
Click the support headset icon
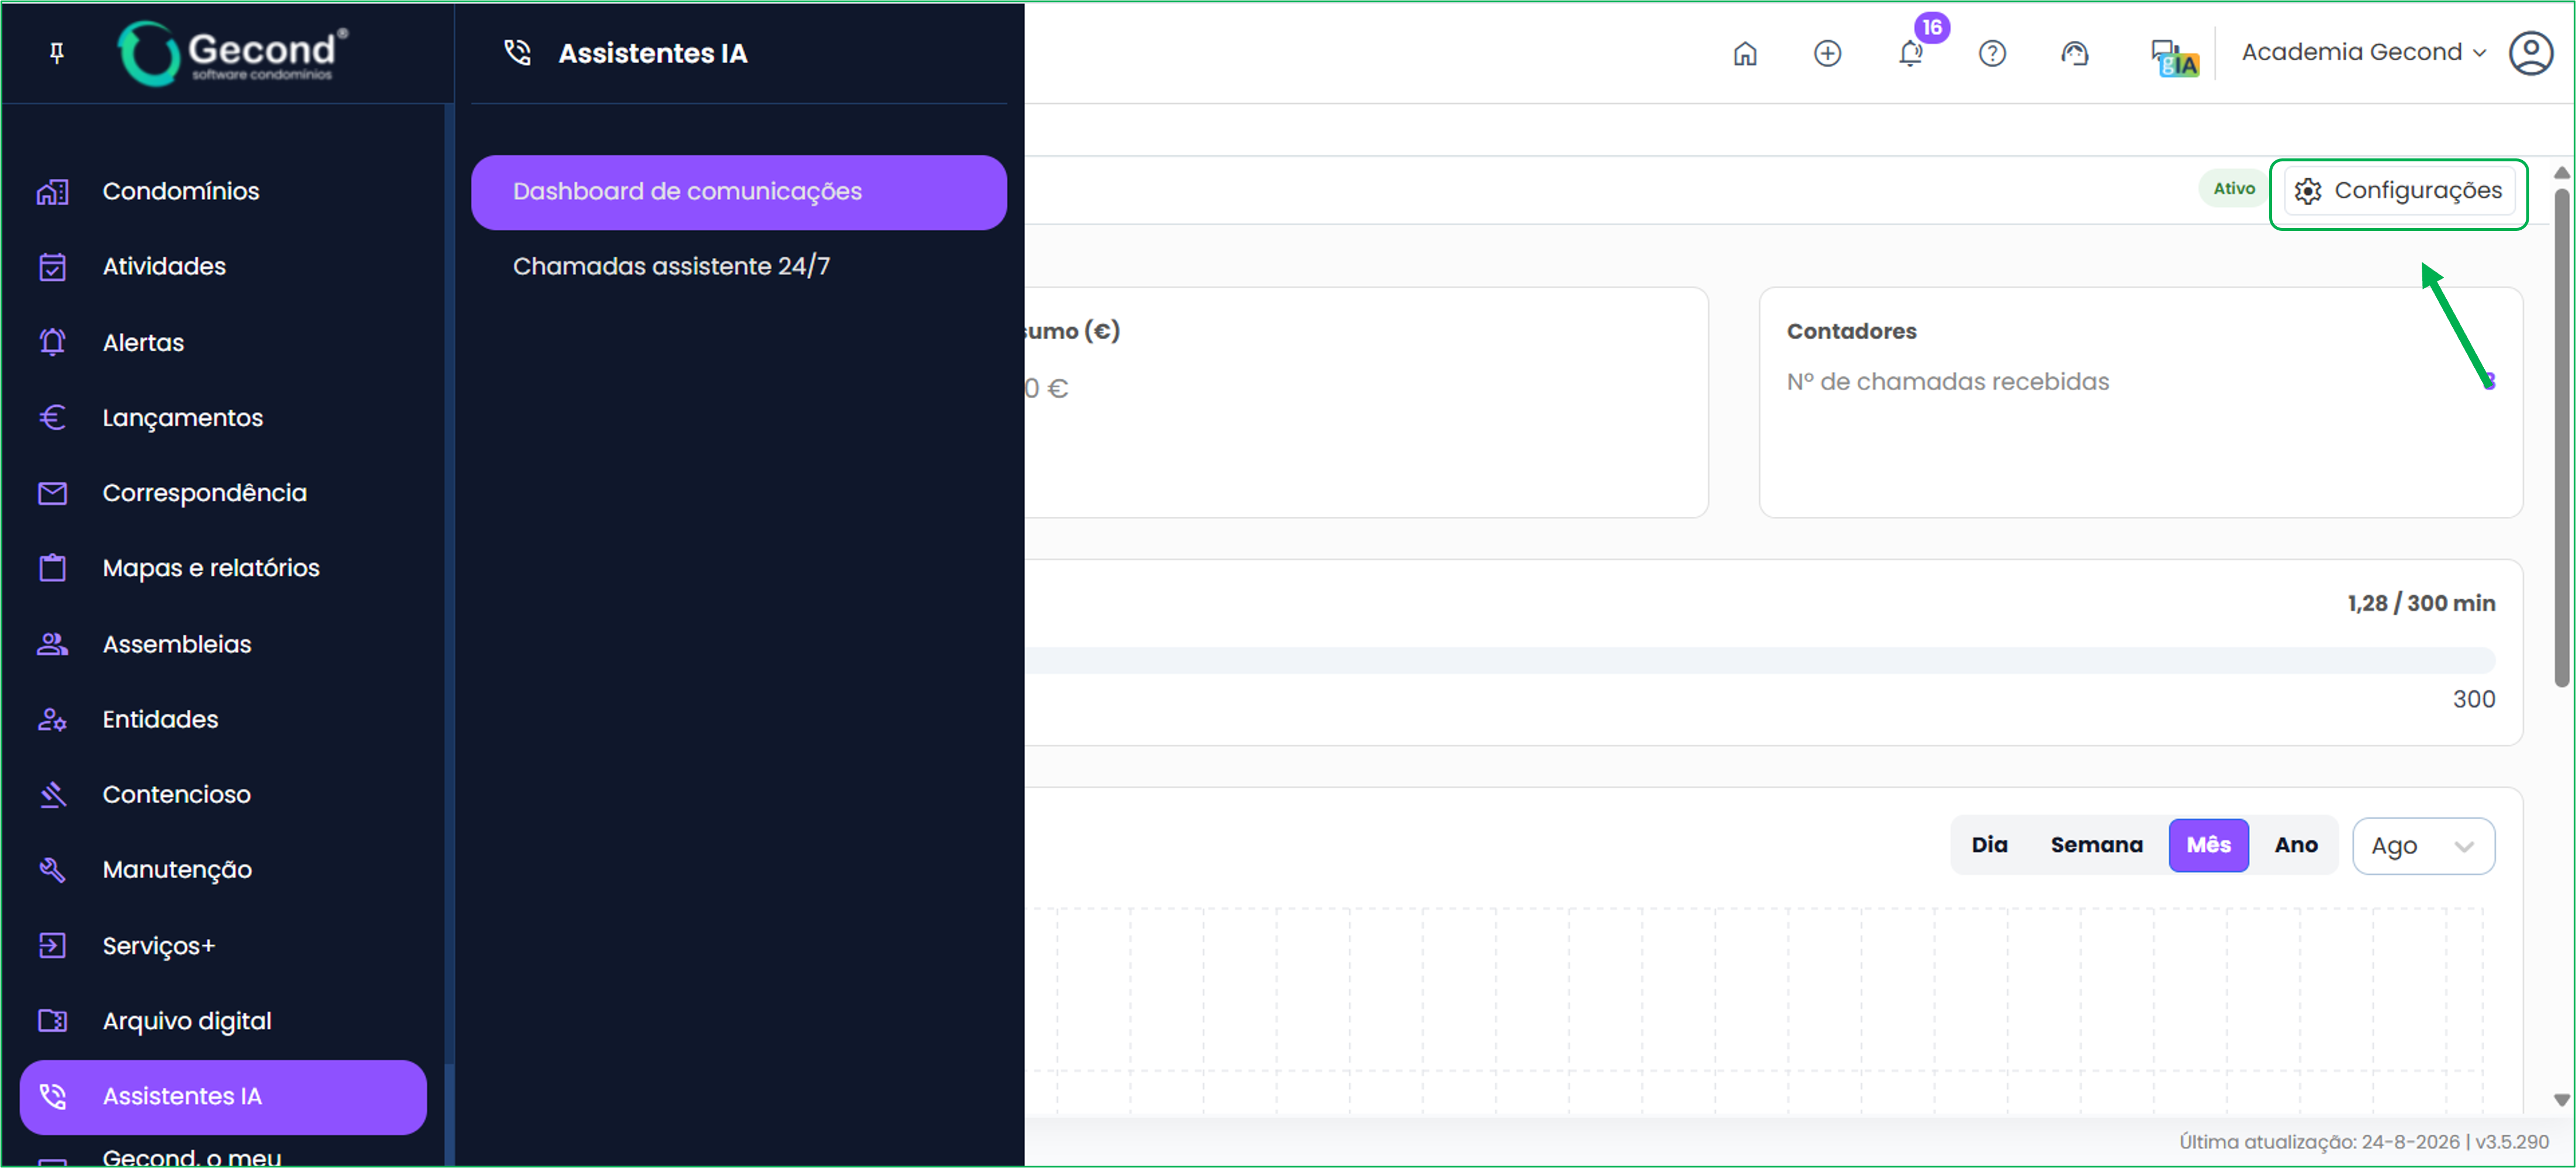[2075, 53]
